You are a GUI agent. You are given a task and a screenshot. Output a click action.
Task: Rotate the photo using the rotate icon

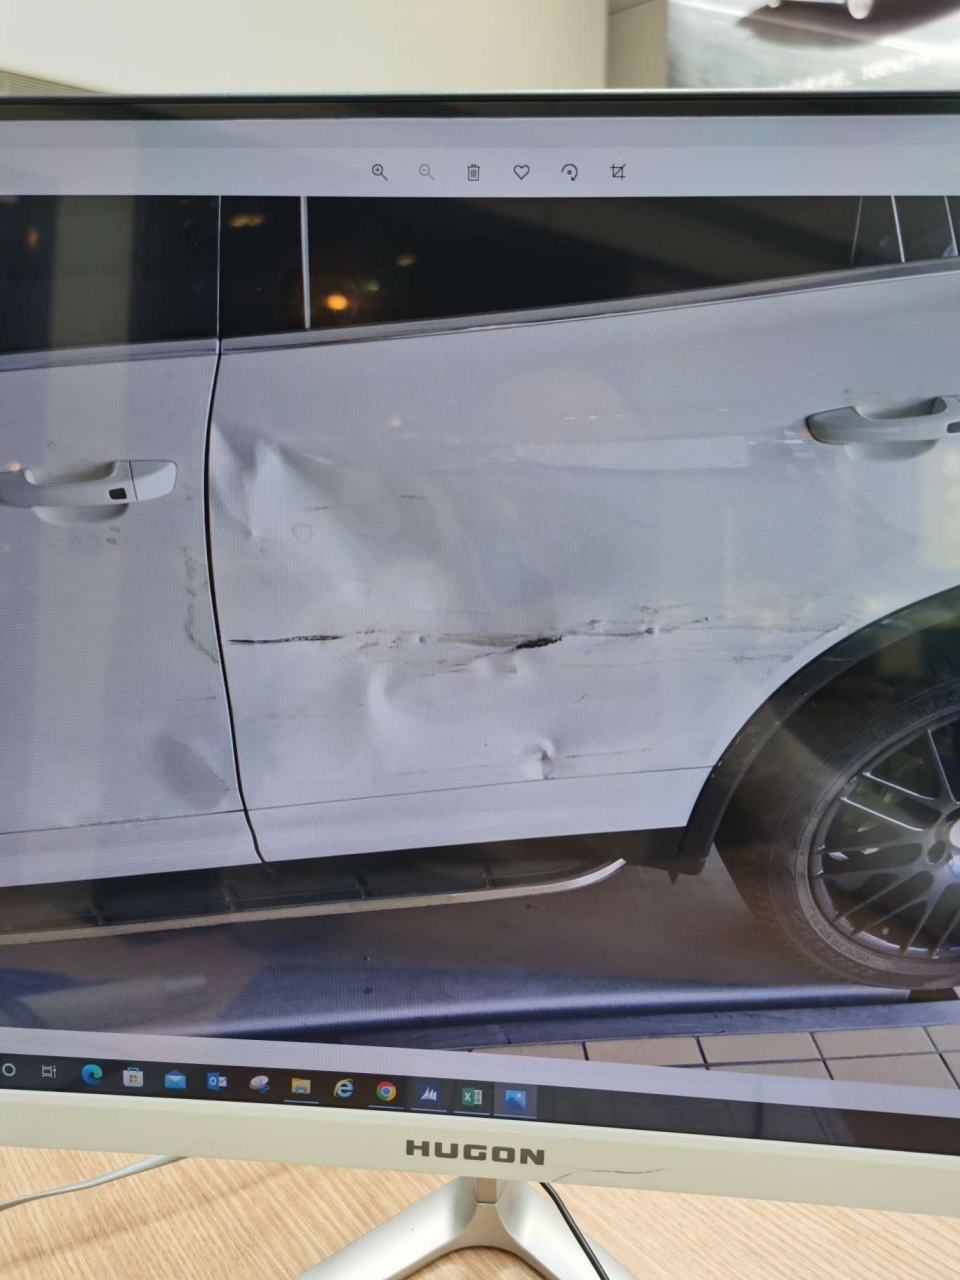coord(569,172)
